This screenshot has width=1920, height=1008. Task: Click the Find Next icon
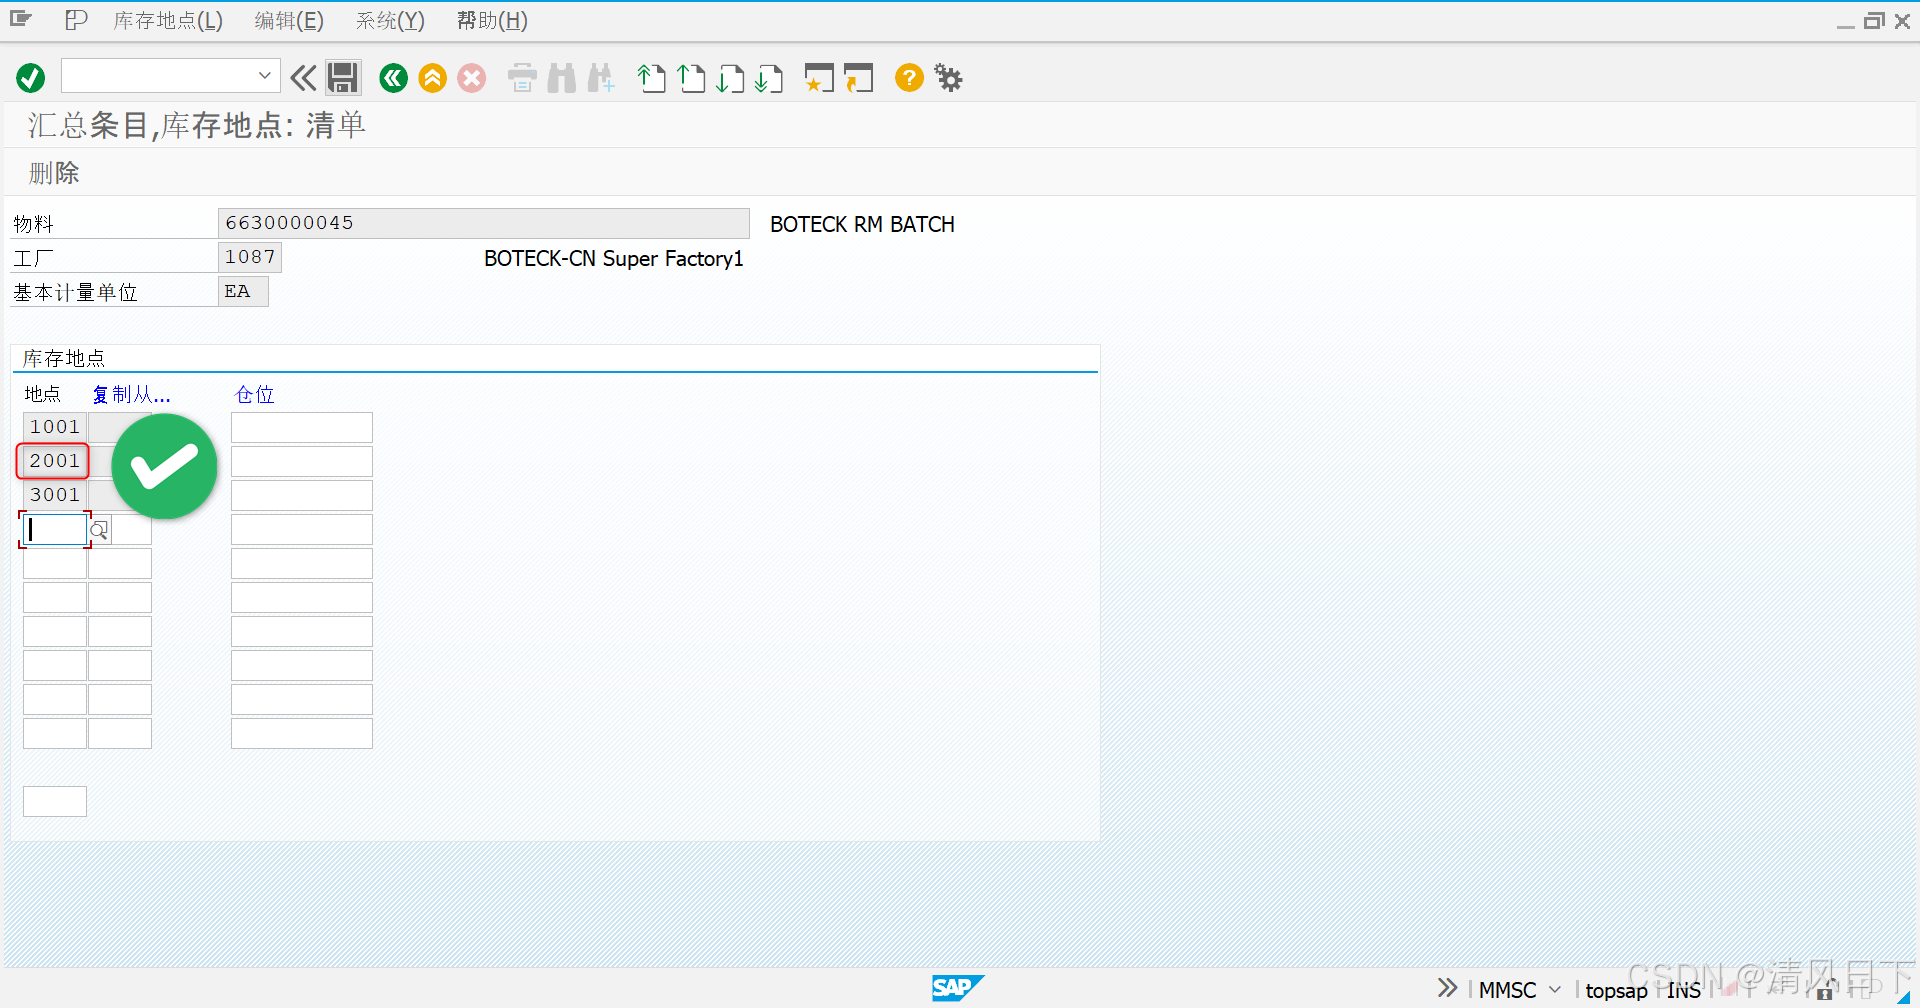[601, 77]
